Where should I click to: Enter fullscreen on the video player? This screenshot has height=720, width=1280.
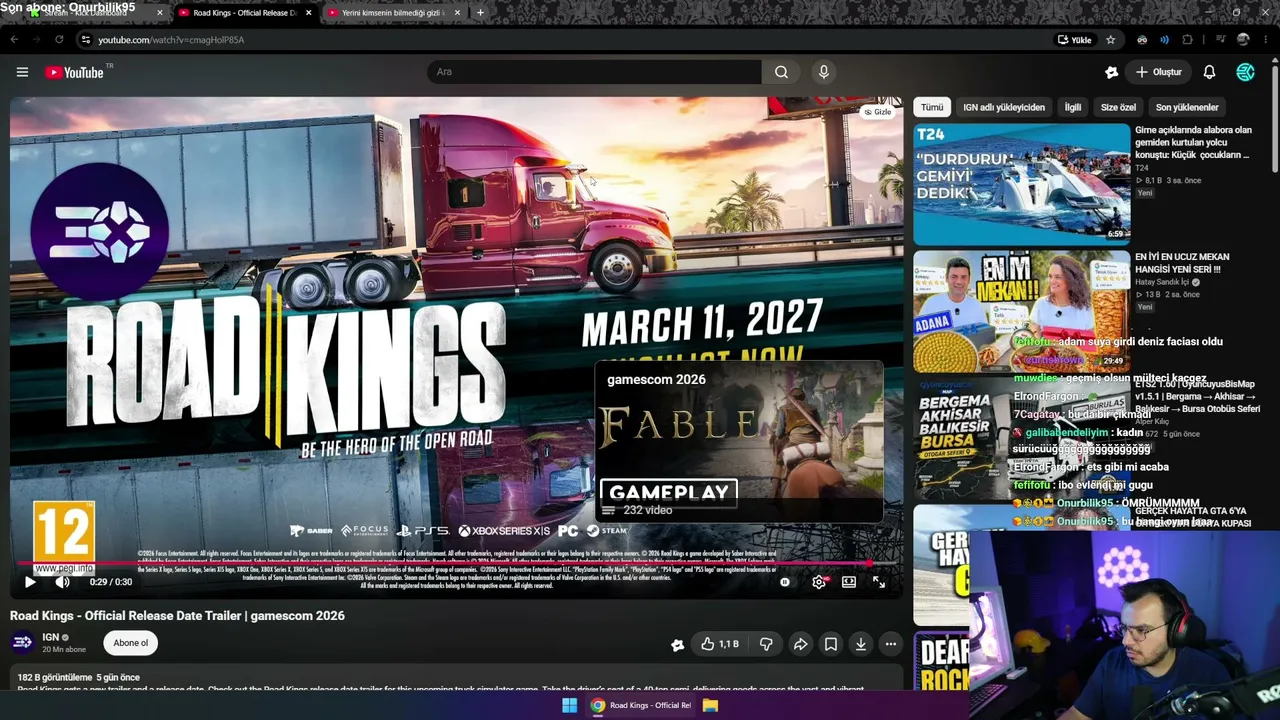(879, 582)
